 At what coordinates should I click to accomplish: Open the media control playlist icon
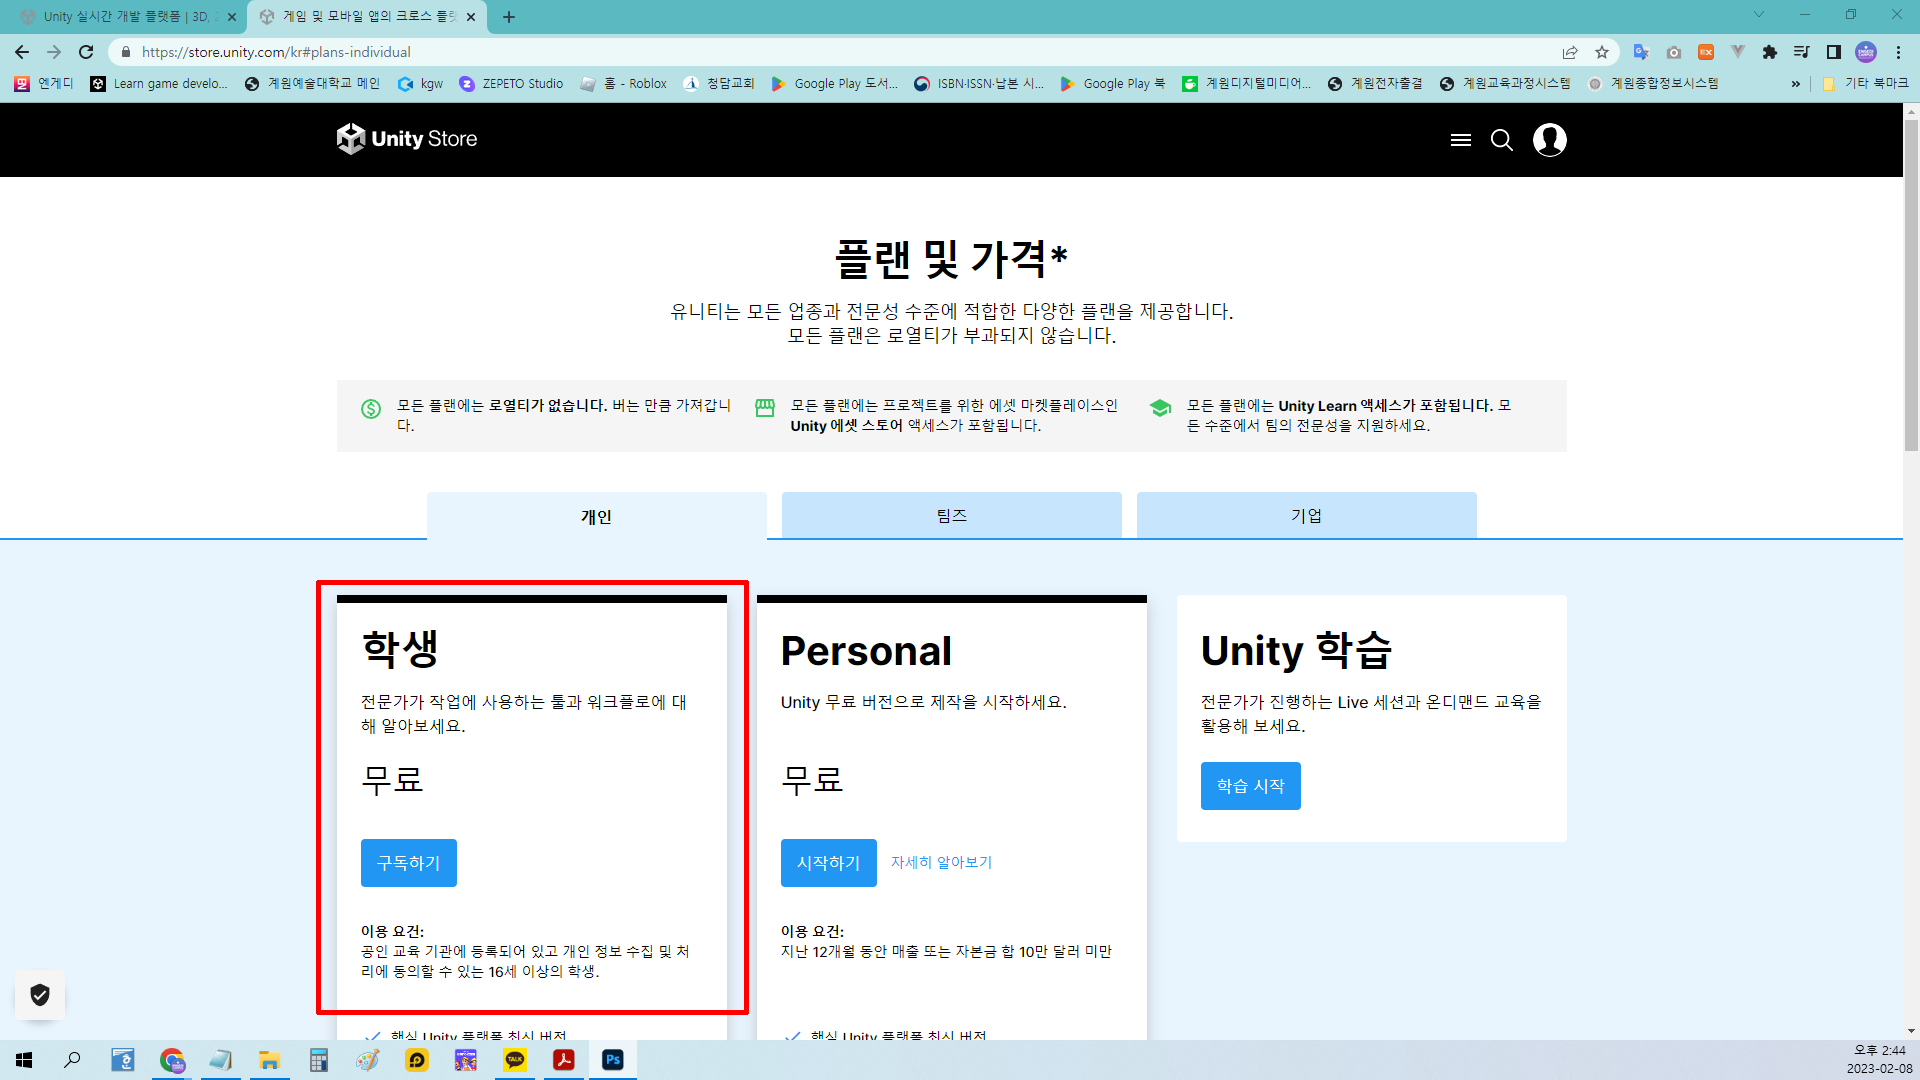click(1802, 52)
